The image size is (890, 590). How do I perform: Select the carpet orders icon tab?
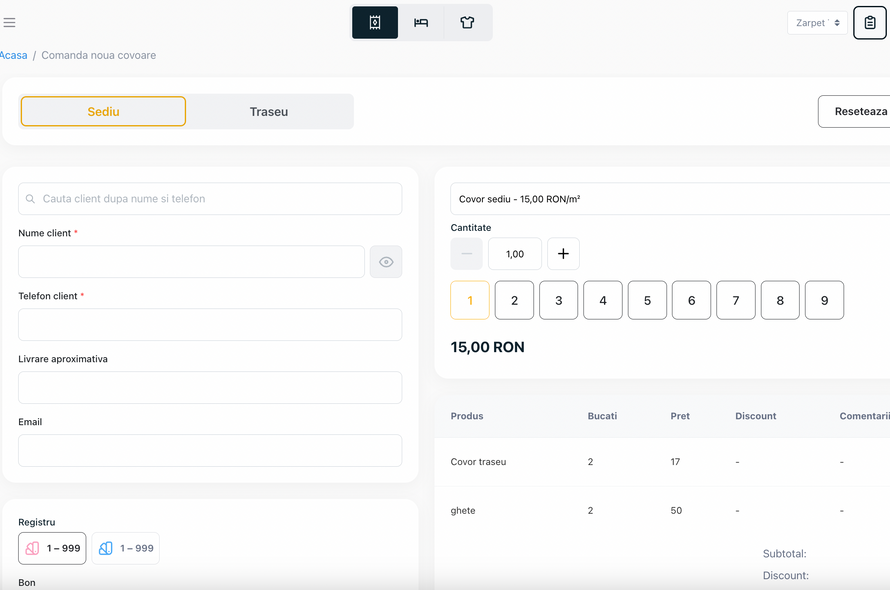pos(375,23)
